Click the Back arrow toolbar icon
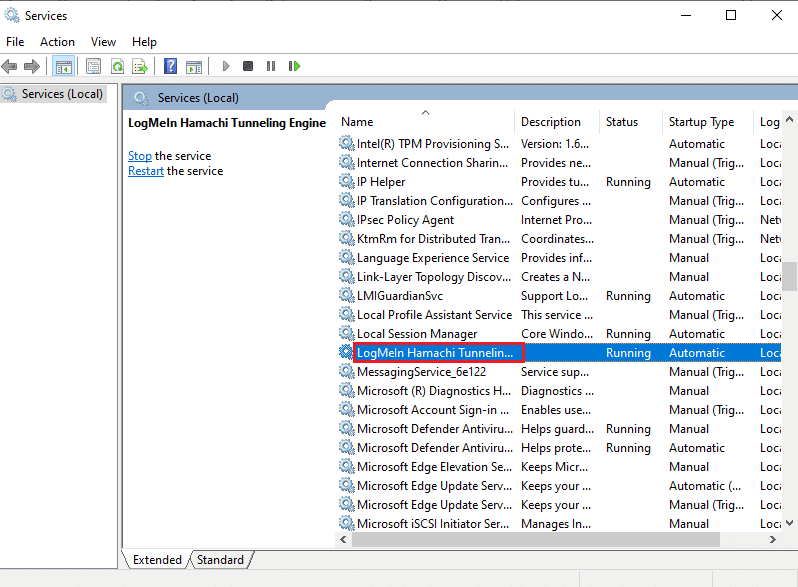This screenshot has height=587, width=798. pyautogui.click(x=9, y=66)
